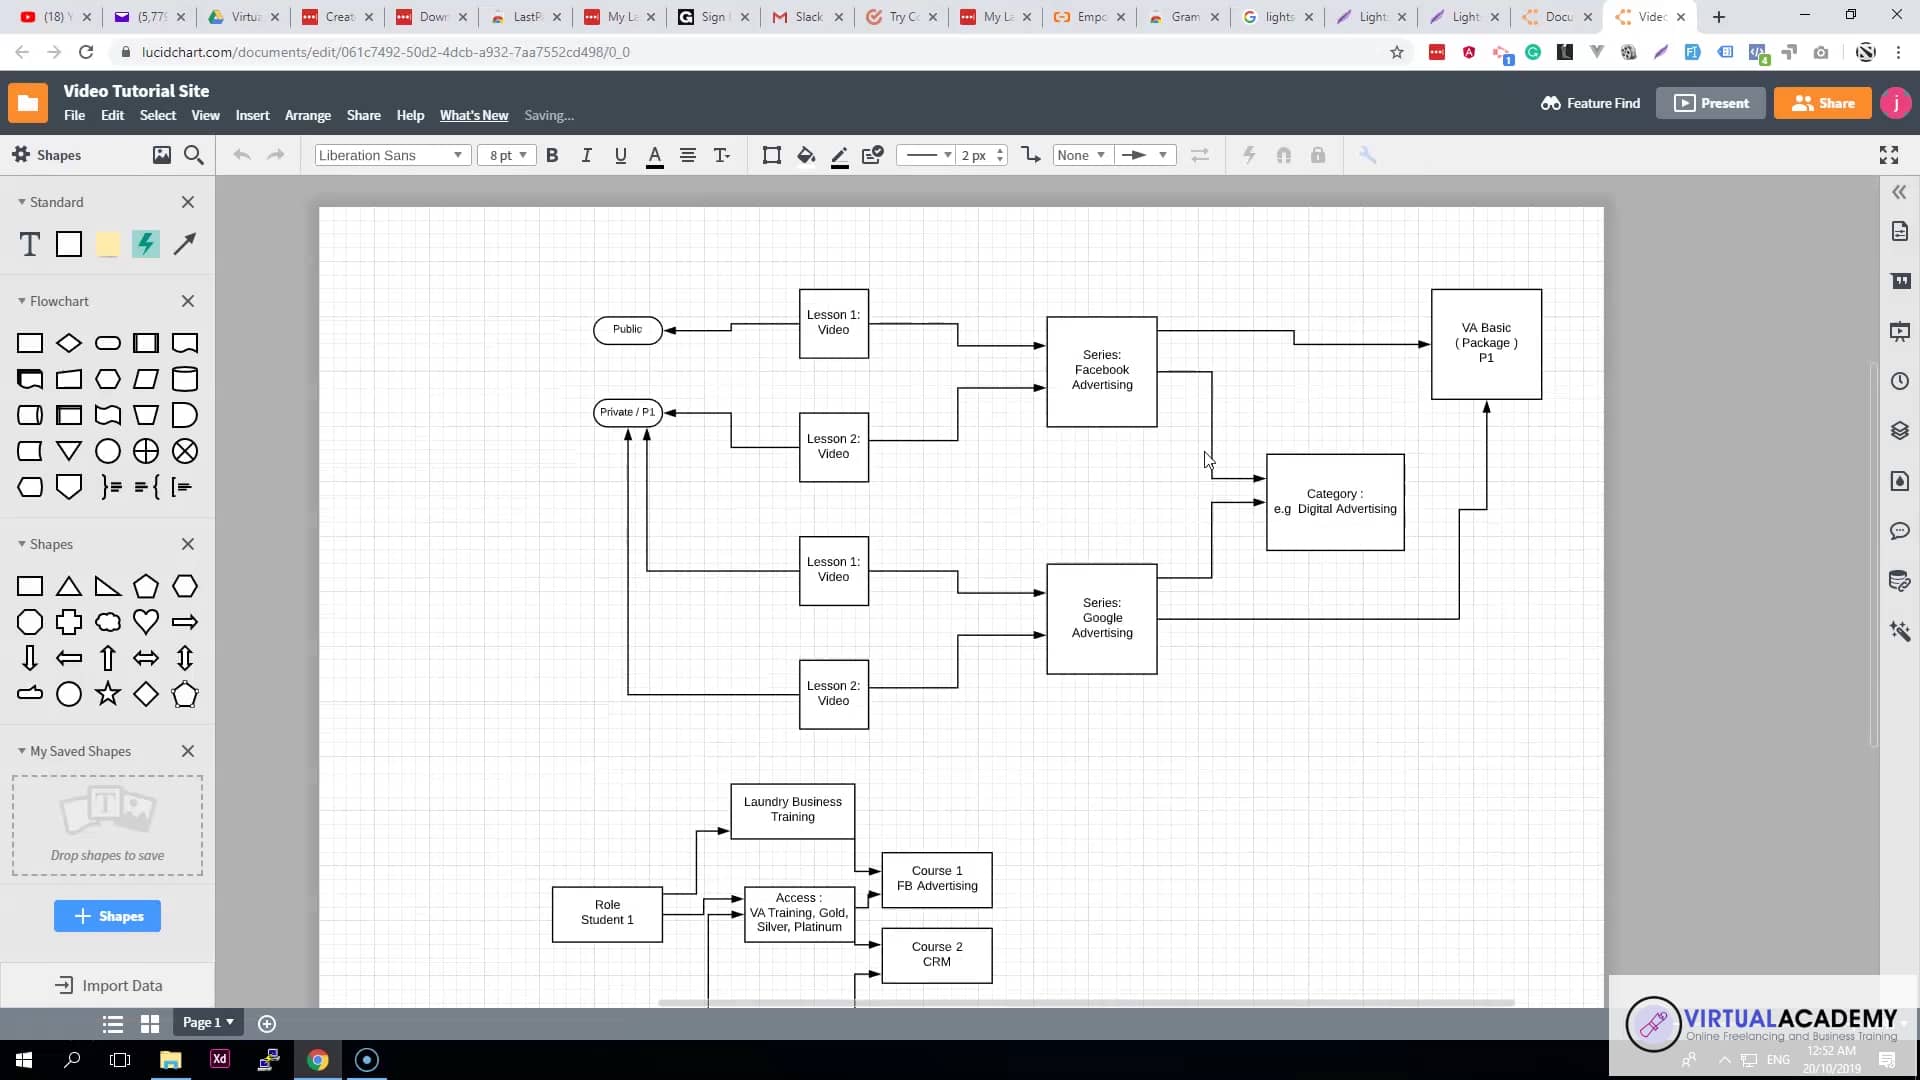Toggle underline text formatting
This screenshot has width=1920, height=1080.
(x=620, y=155)
